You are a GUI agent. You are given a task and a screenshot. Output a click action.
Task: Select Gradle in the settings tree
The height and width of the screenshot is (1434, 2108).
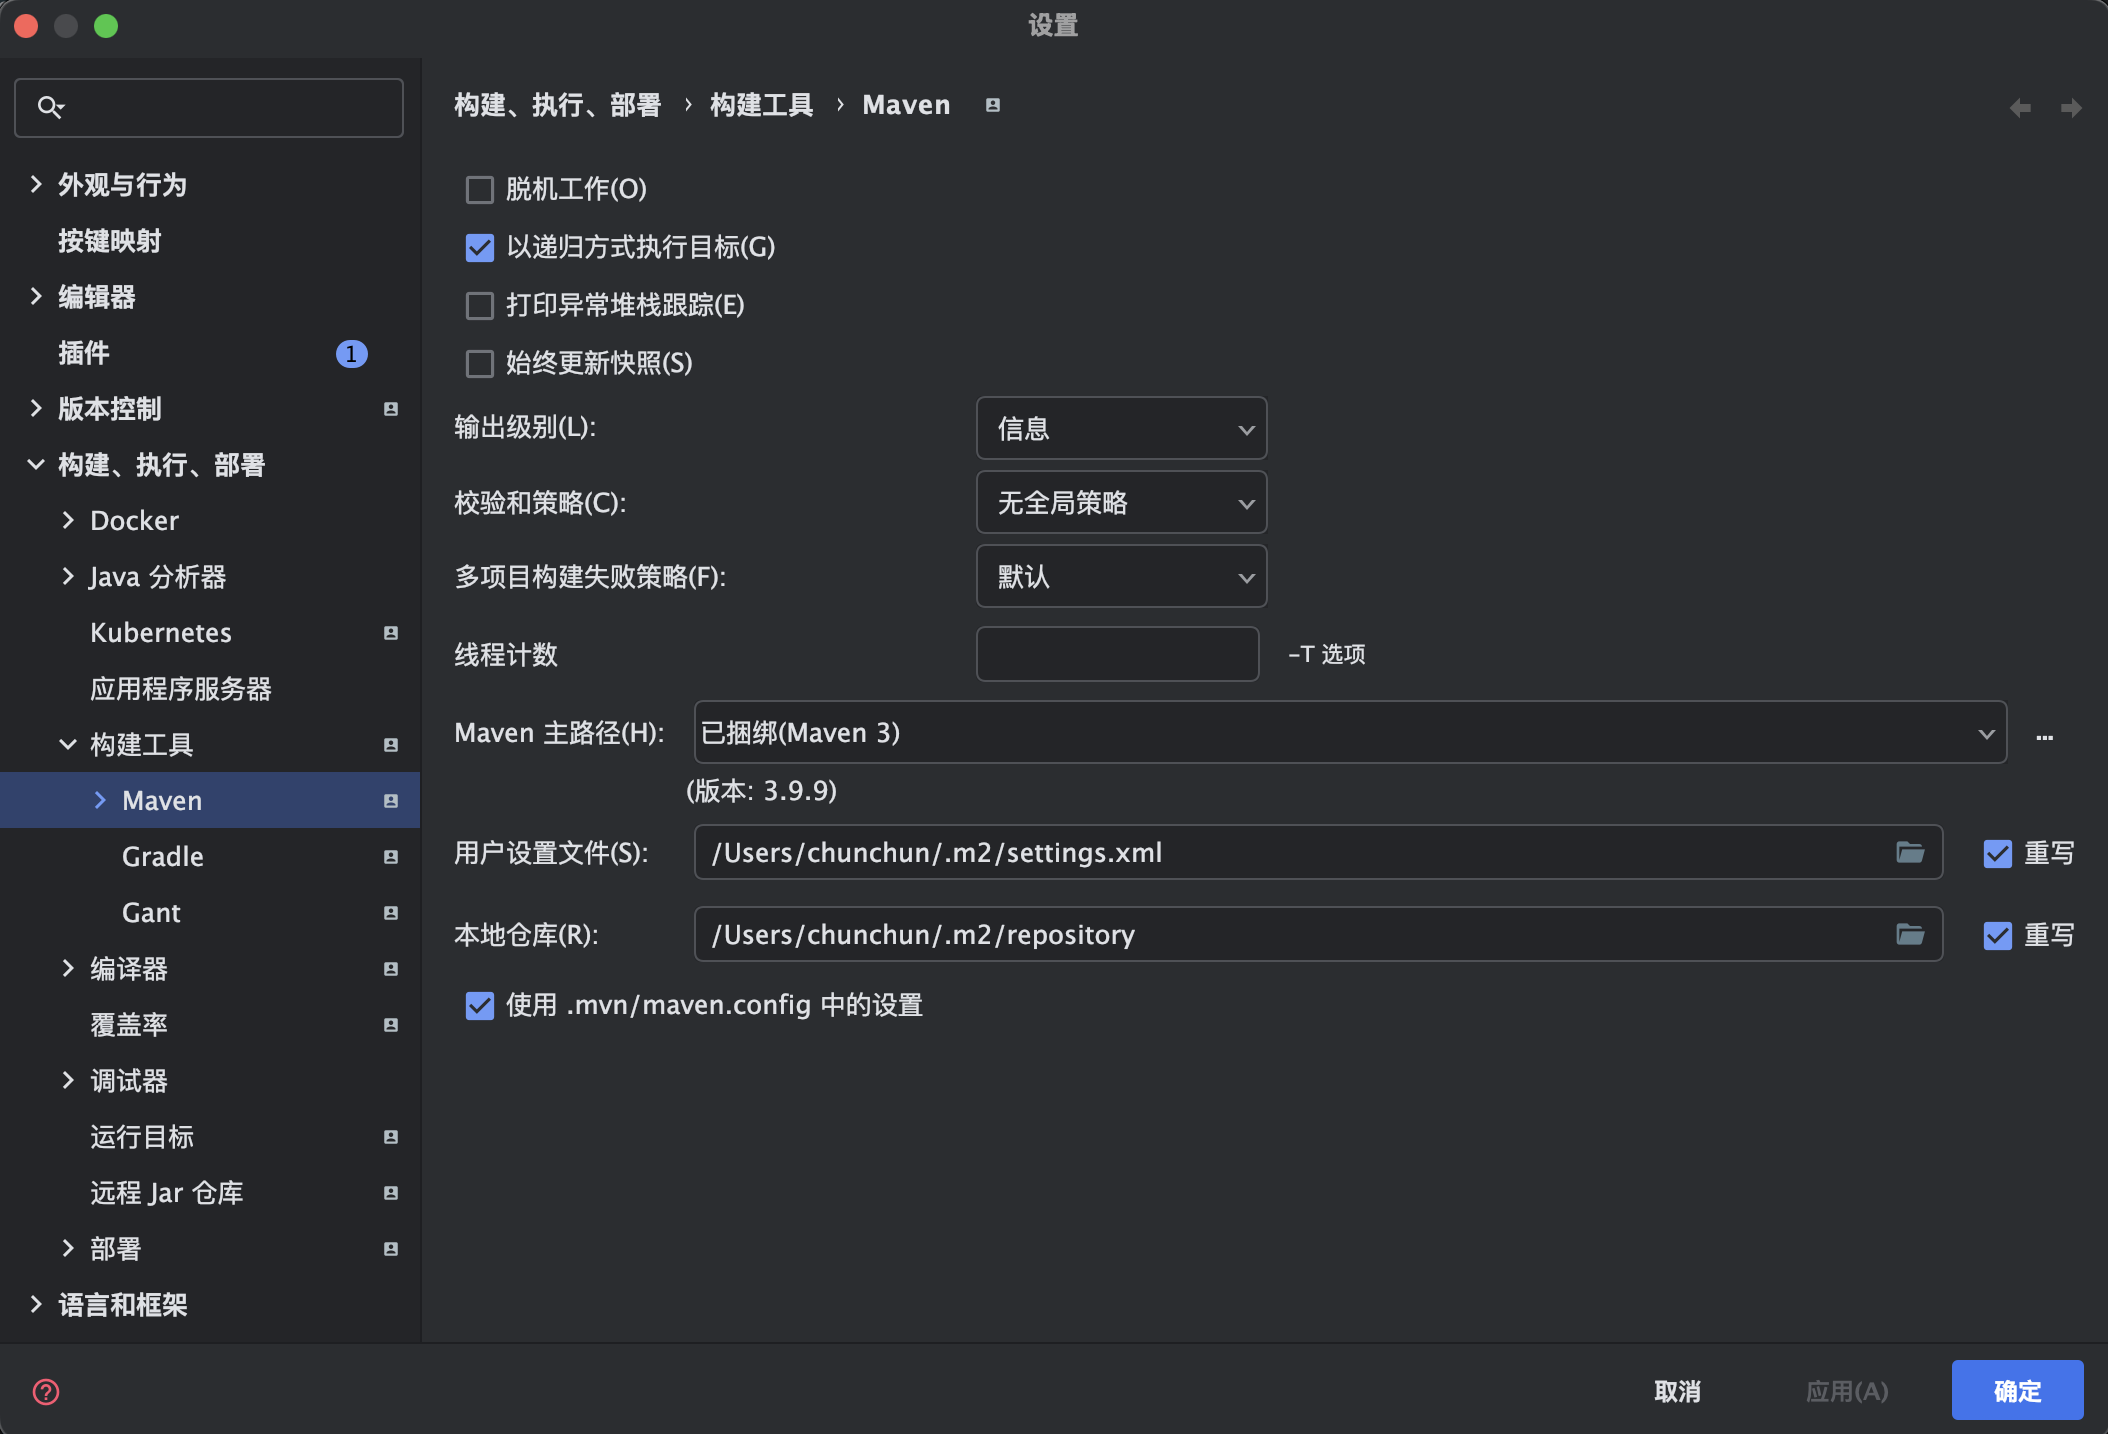pyautogui.click(x=162, y=857)
